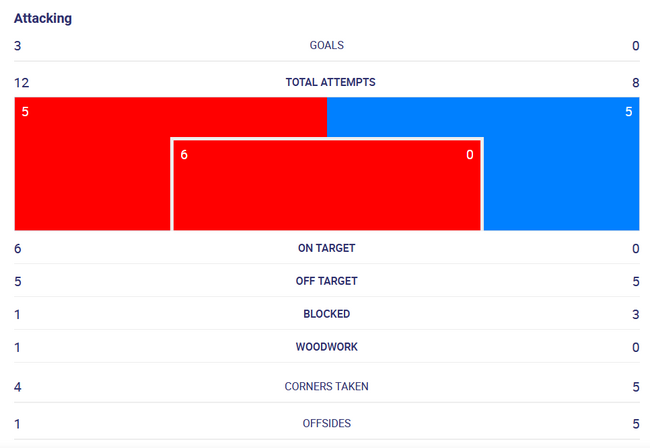Click the blue off-target area showing 5

[x=562, y=164]
